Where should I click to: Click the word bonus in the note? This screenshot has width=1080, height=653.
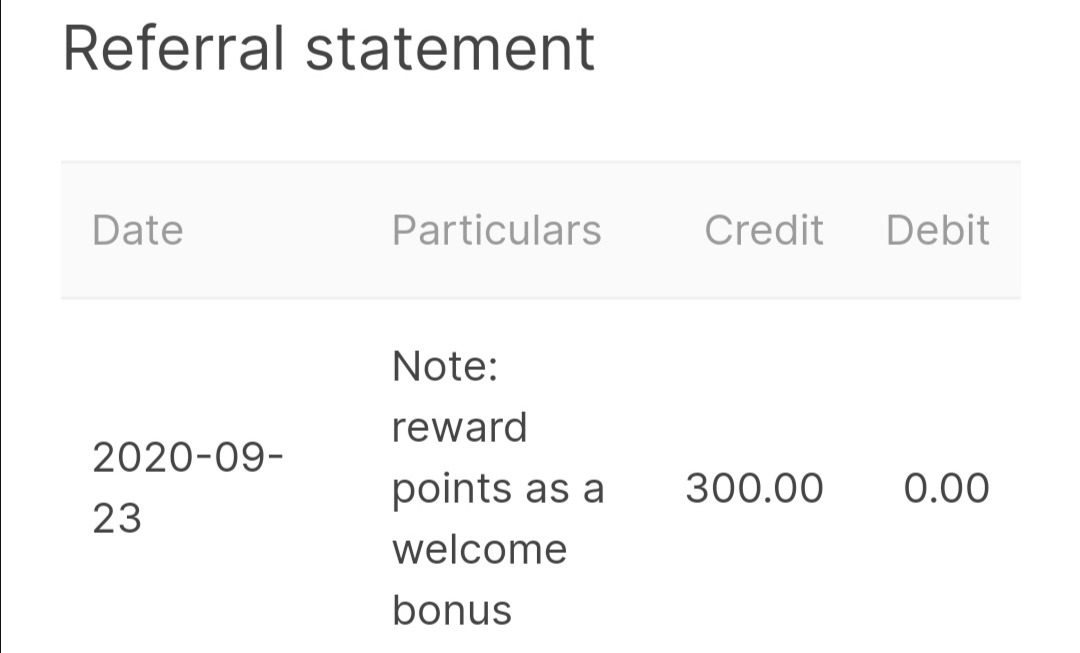click(452, 610)
